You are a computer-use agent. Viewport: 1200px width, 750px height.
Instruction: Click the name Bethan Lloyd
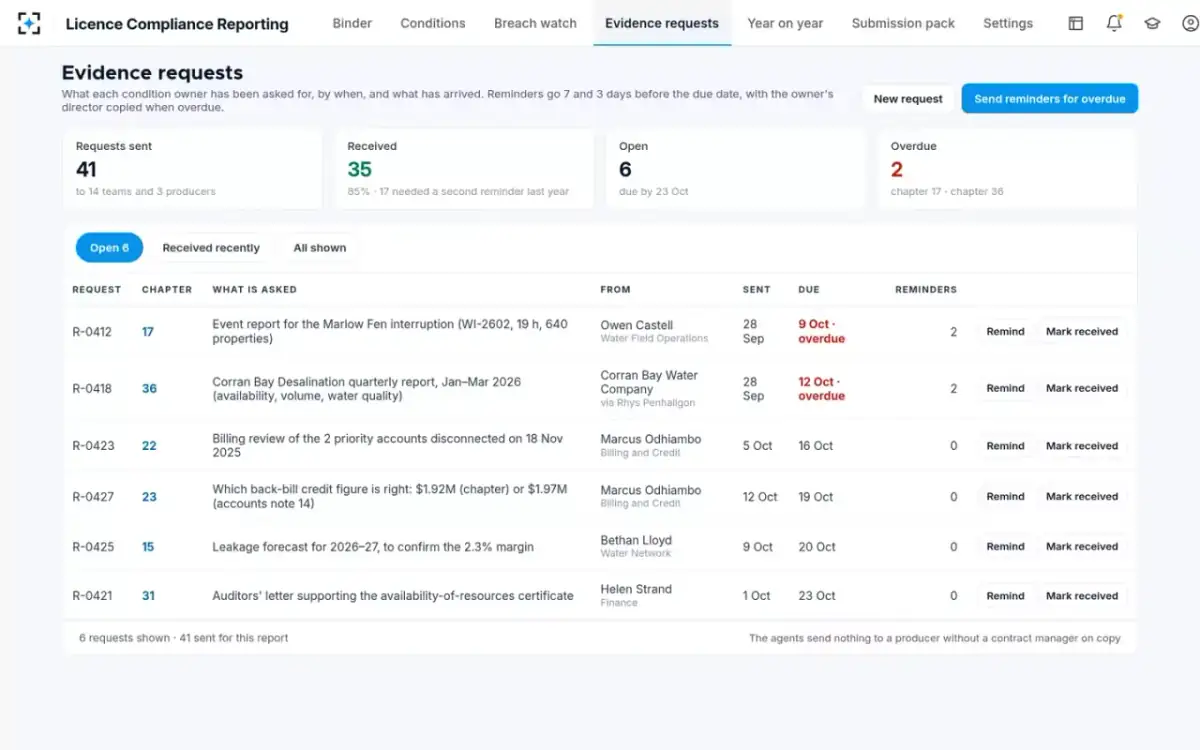(x=636, y=540)
